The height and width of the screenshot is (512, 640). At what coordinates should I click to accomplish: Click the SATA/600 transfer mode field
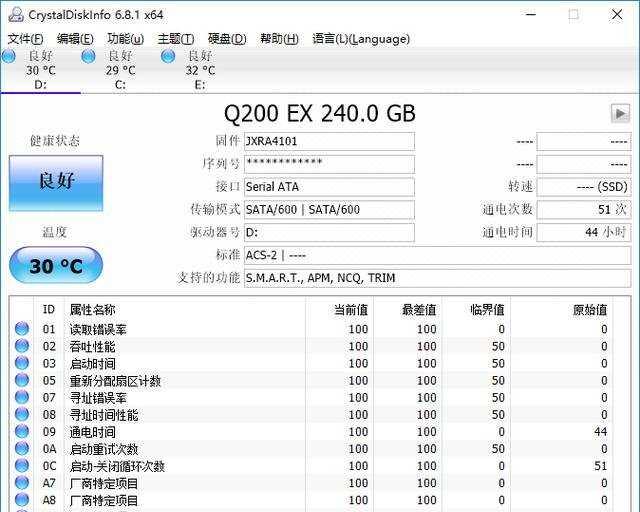pos(329,210)
